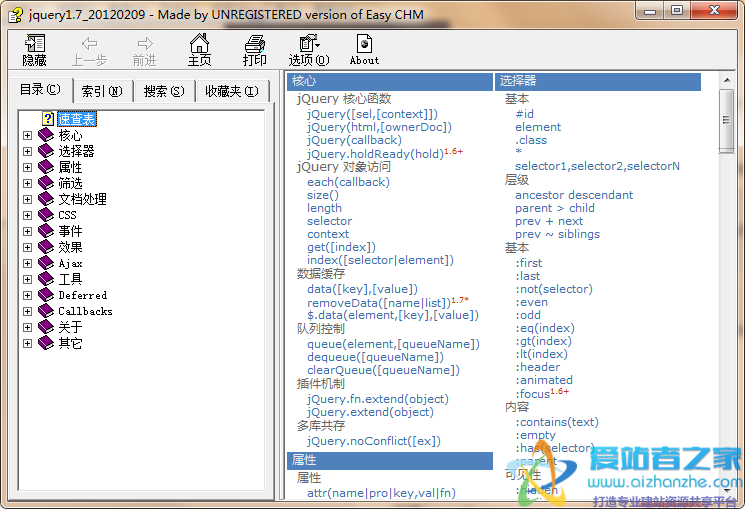Image resolution: width=745 pixels, height=509 pixels.
Task: Open the attr(name|pro|key,val|fn) link
Action: (381, 493)
